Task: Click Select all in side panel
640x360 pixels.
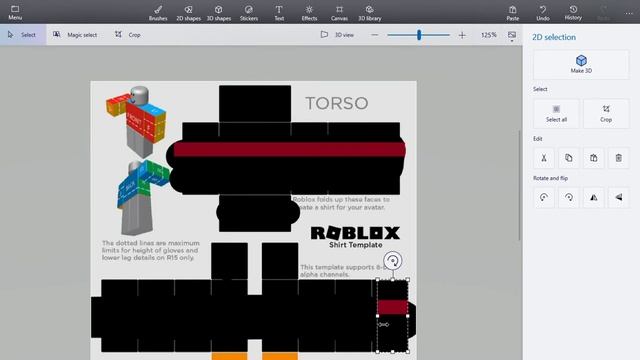Action: pyautogui.click(x=556, y=114)
